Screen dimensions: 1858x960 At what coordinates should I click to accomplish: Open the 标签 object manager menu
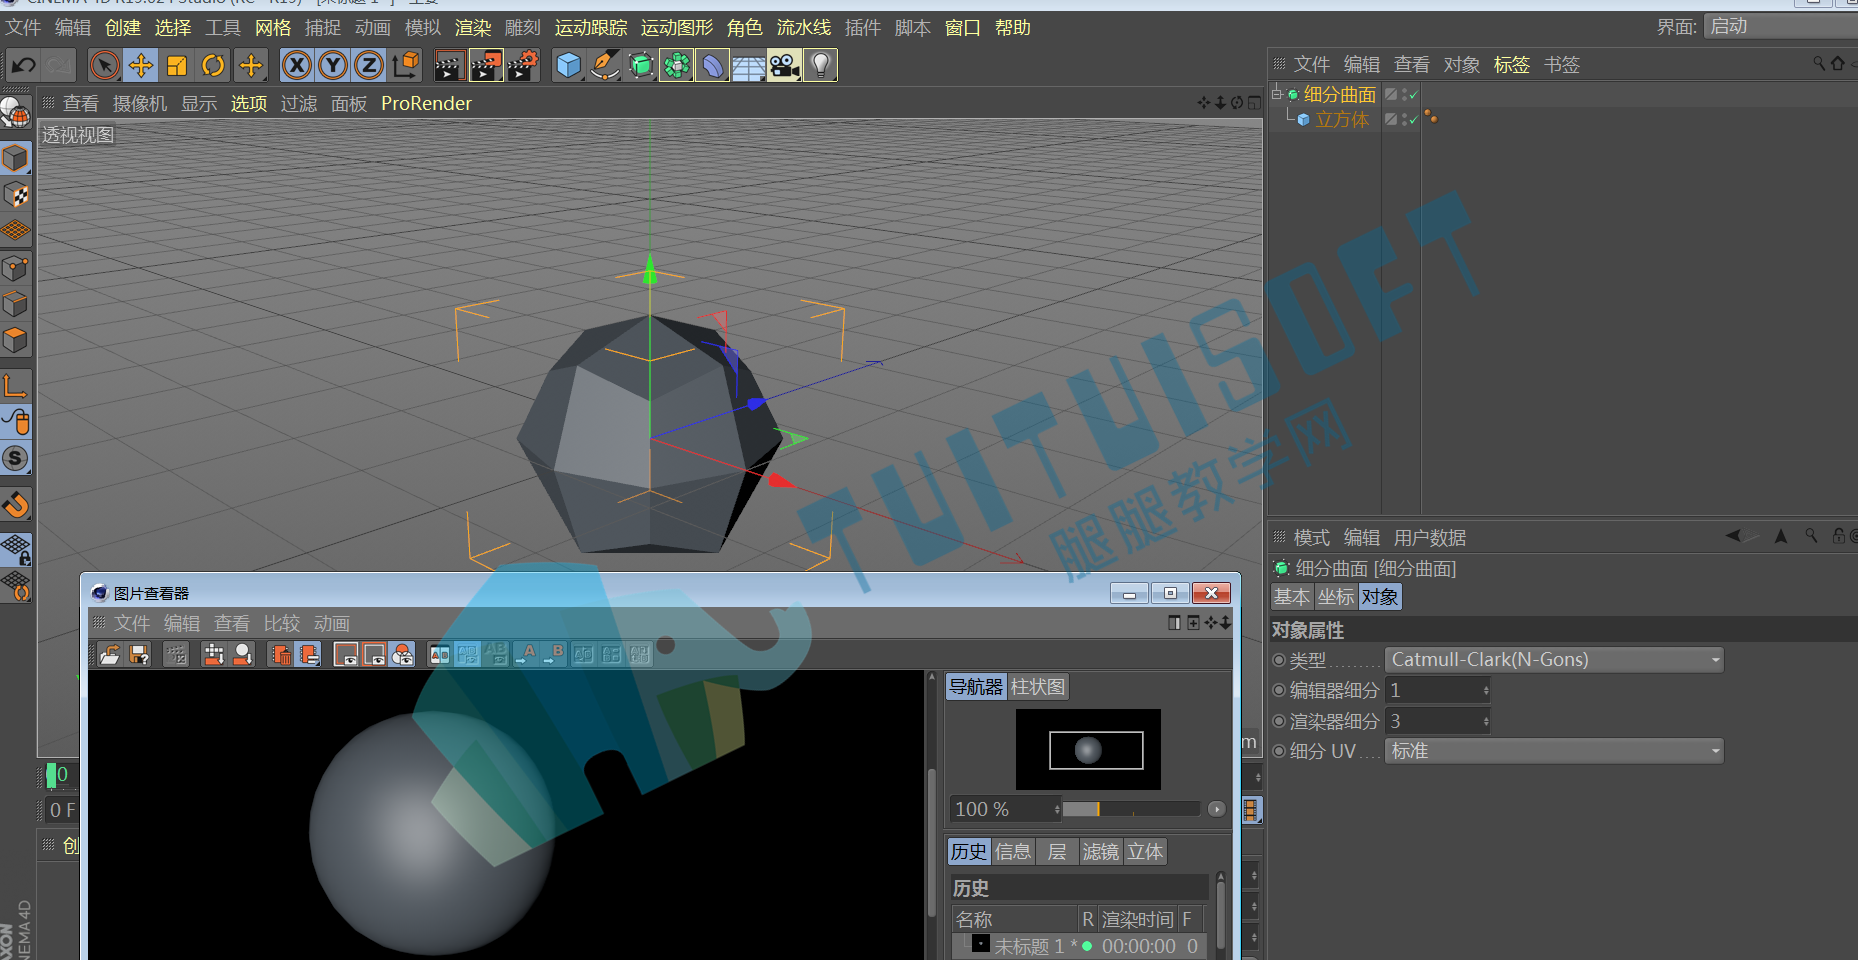[x=1511, y=65]
